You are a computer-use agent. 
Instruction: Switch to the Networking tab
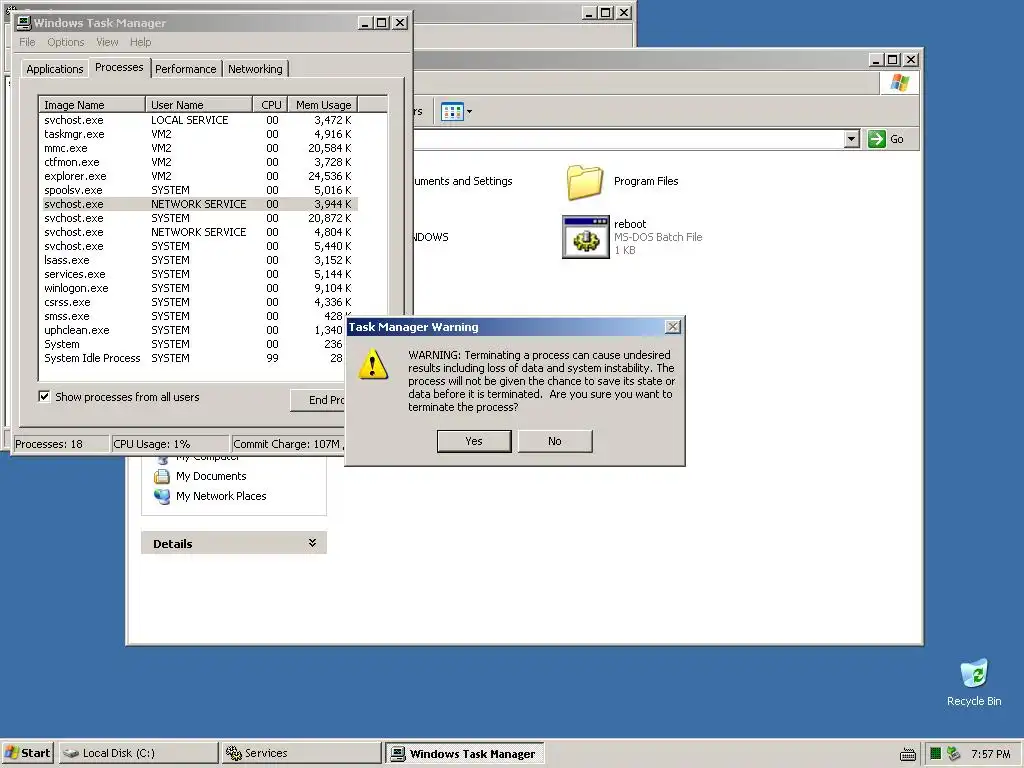(x=255, y=69)
